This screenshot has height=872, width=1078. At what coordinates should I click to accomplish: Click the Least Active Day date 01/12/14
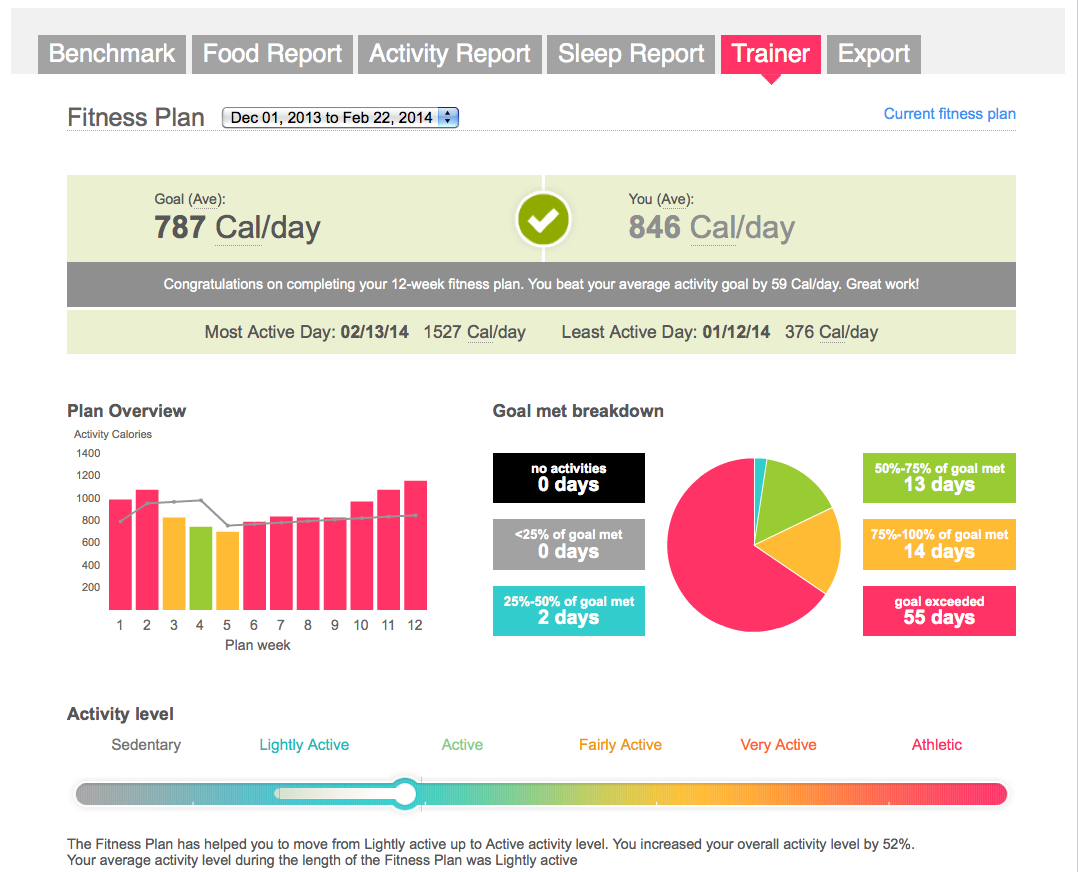[x=736, y=332]
